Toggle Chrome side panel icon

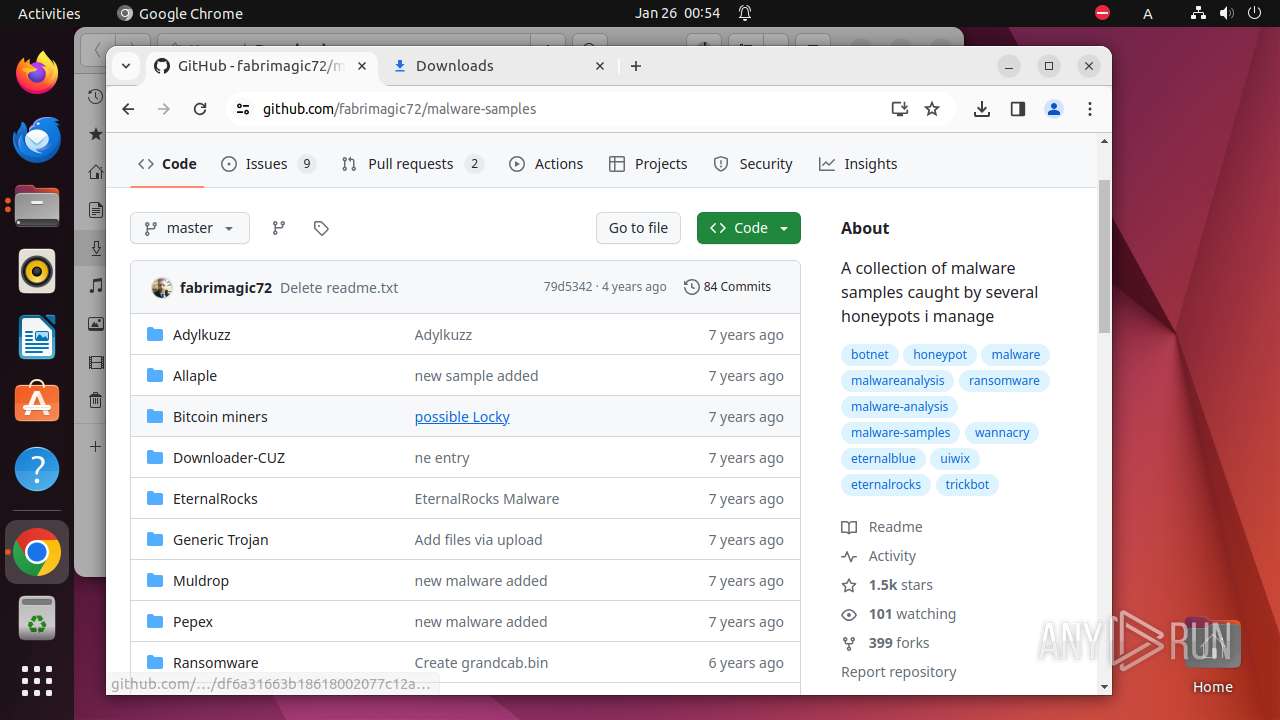coord(1018,109)
